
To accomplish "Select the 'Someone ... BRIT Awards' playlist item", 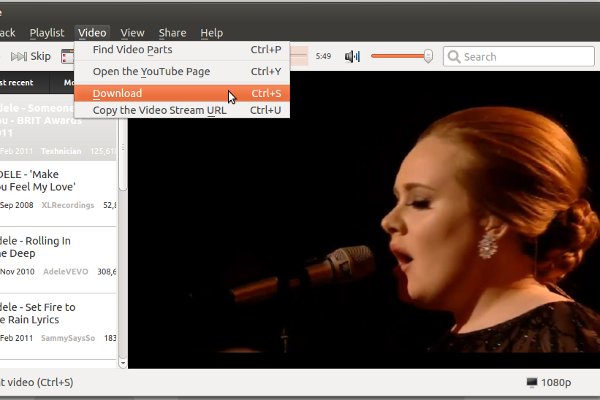I will 58,128.
